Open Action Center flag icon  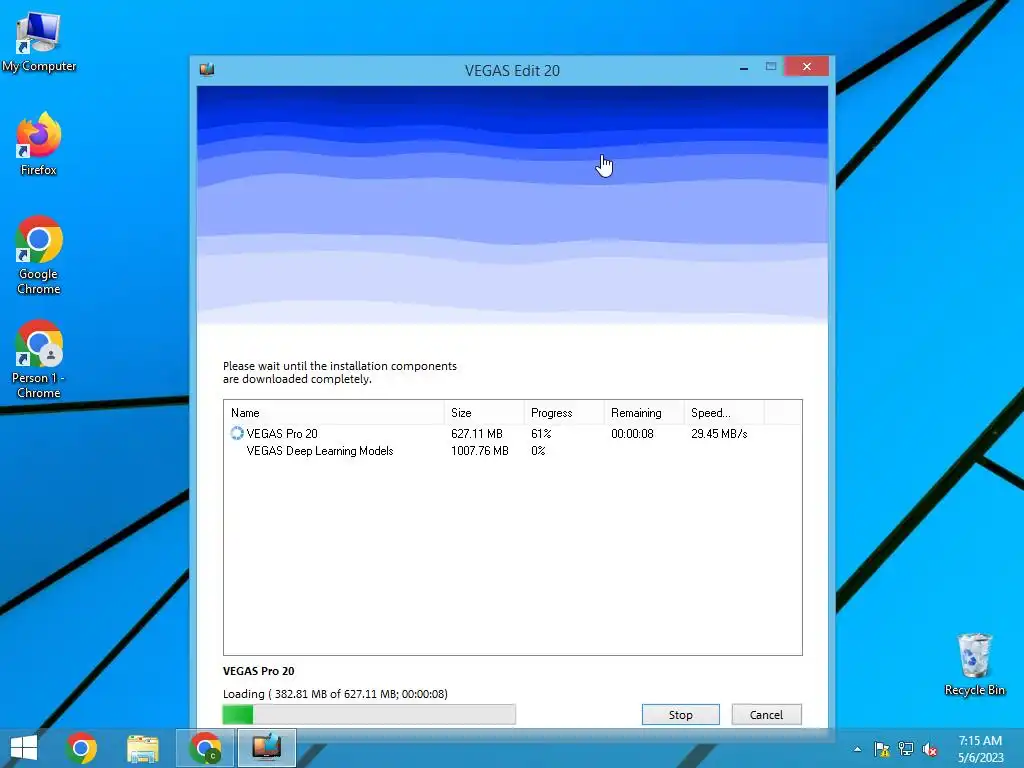[x=882, y=749]
